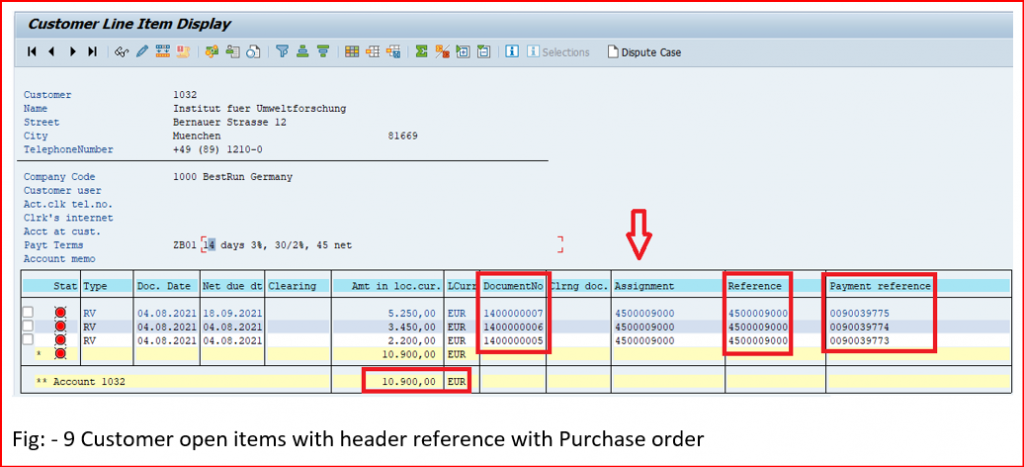The image size is (1024, 467).
Task: Tick the checkbox for document 1400000006
Action: tap(28, 327)
